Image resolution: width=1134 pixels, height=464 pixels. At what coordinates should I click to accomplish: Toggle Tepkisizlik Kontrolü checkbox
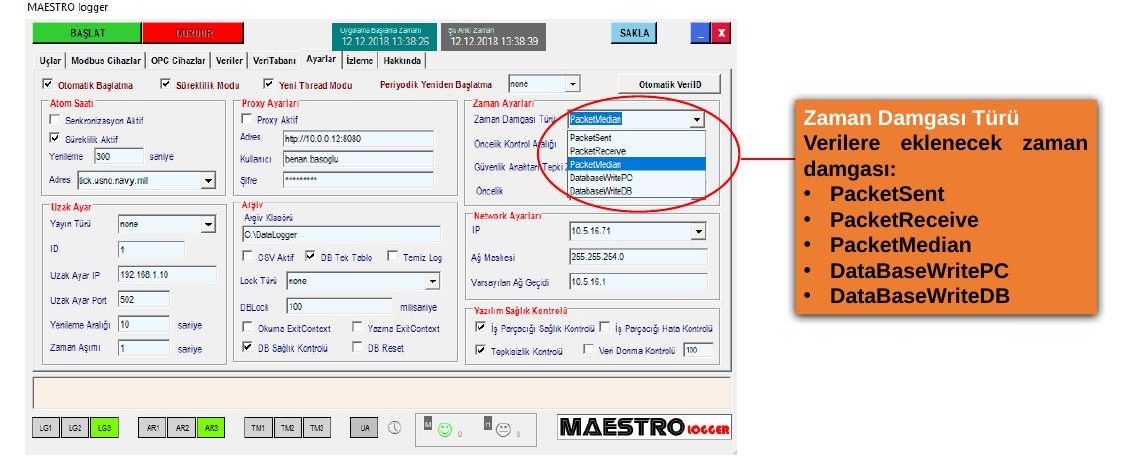pos(480,350)
